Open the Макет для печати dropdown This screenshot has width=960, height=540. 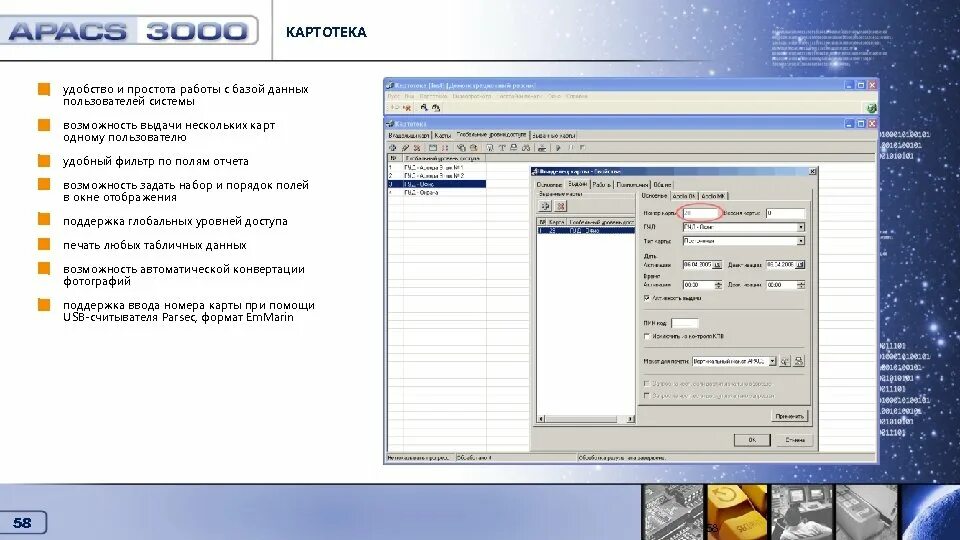point(772,361)
